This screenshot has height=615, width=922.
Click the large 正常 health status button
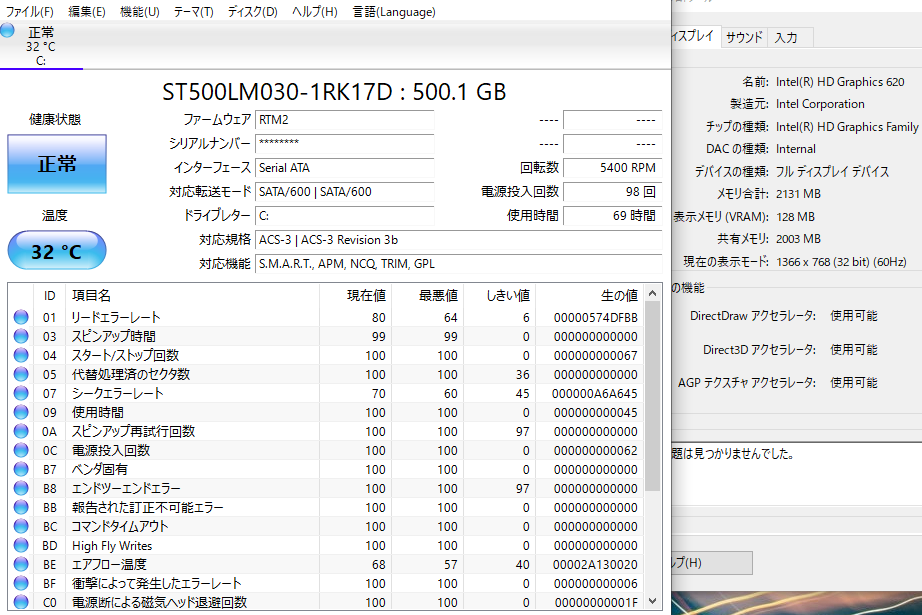pos(57,163)
